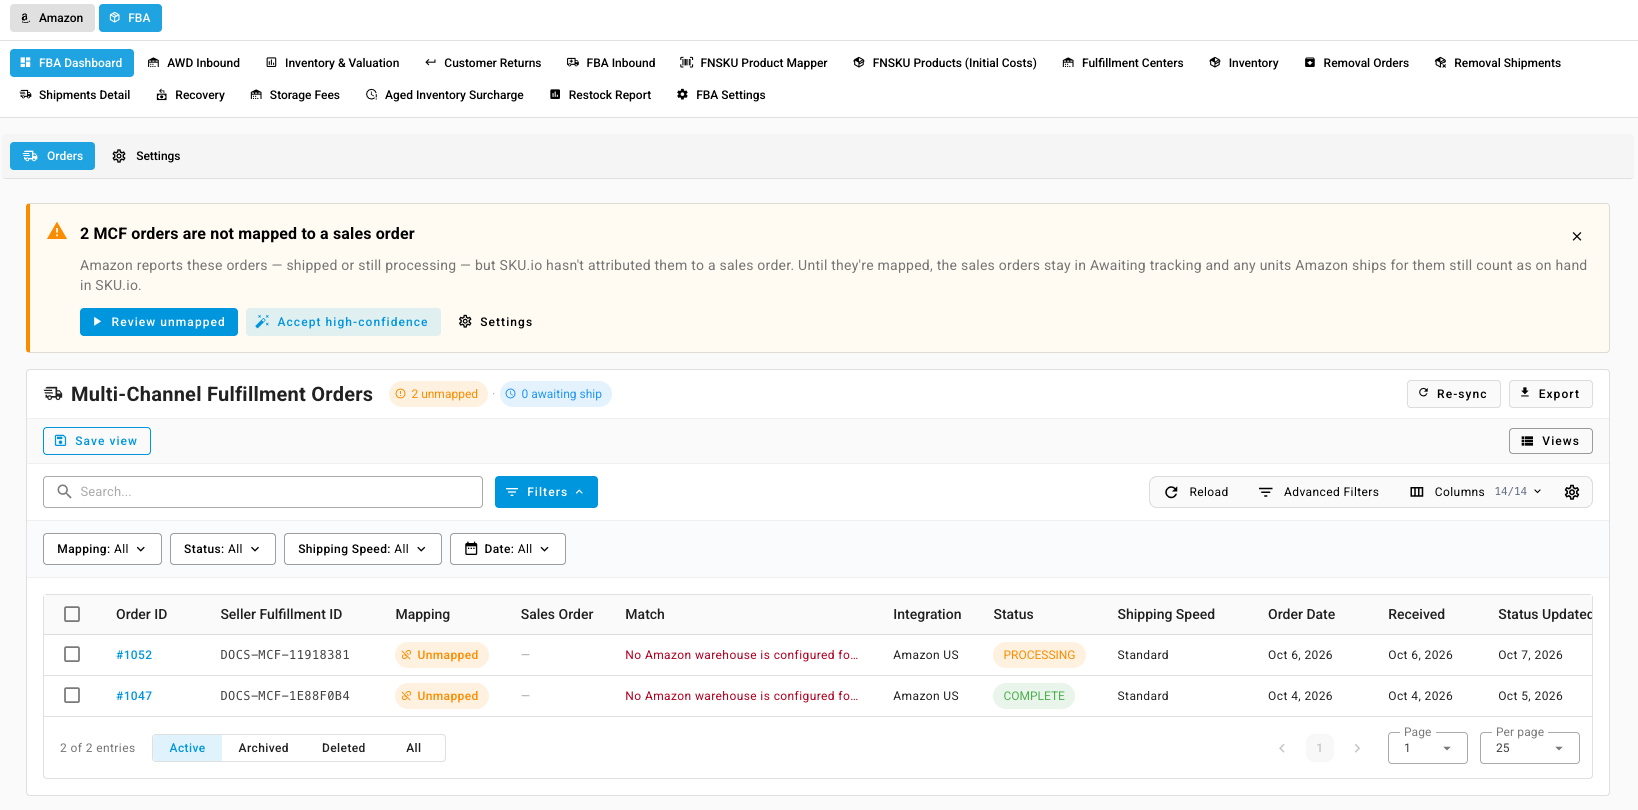Screen dimensions: 1638x810
Task: Click the 2 unmapped badge
Action: coord(438,394)
